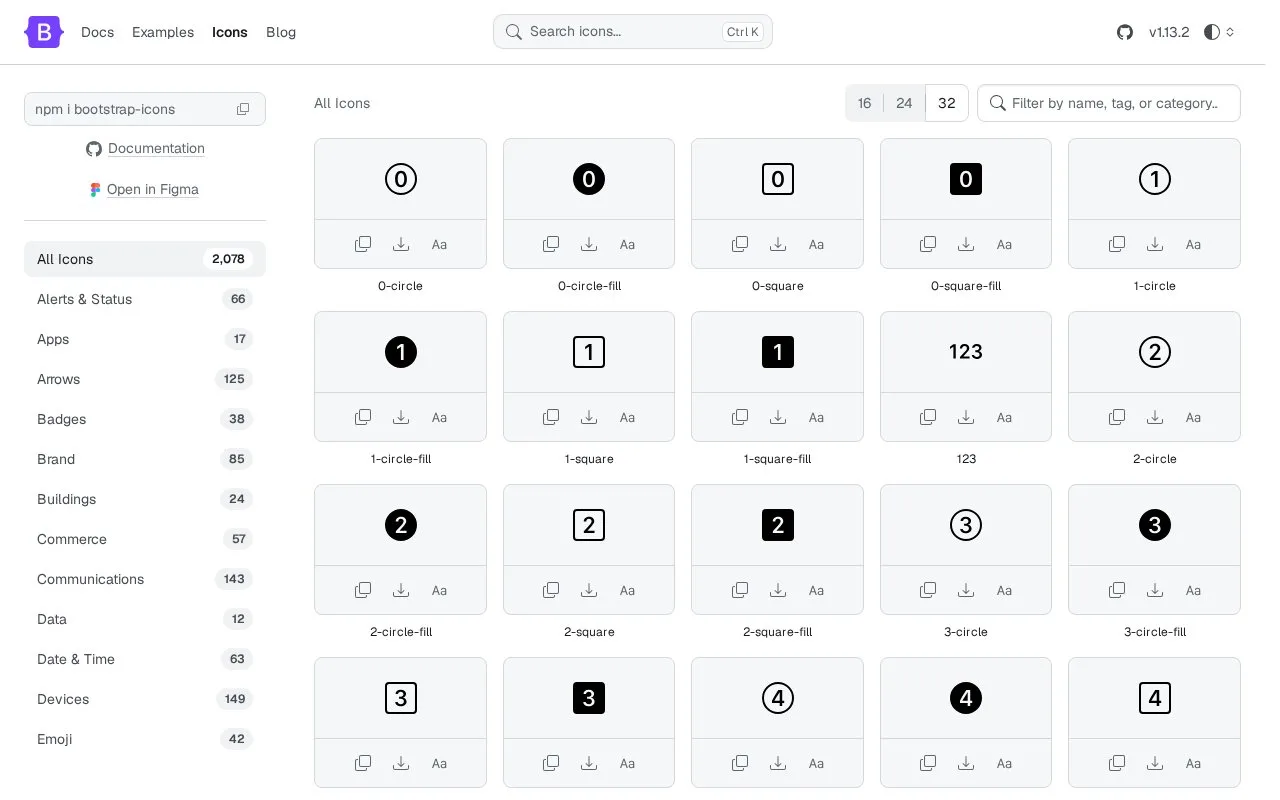Viewport: 1280px width, 800px height.
Task: Copy the npm i bootstrap-icons command
Action: click(243, 109)
